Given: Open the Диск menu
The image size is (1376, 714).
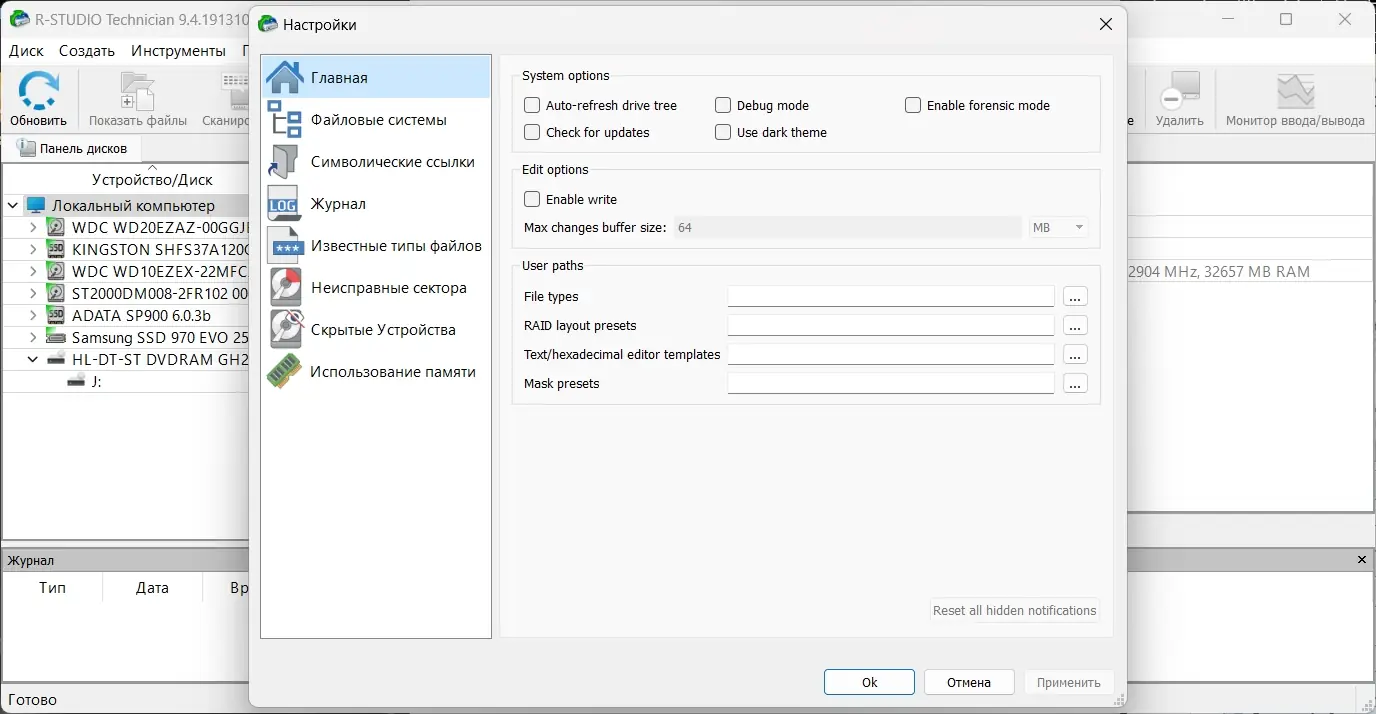Looking at the screenshot, I should click(x=26, y=51).
